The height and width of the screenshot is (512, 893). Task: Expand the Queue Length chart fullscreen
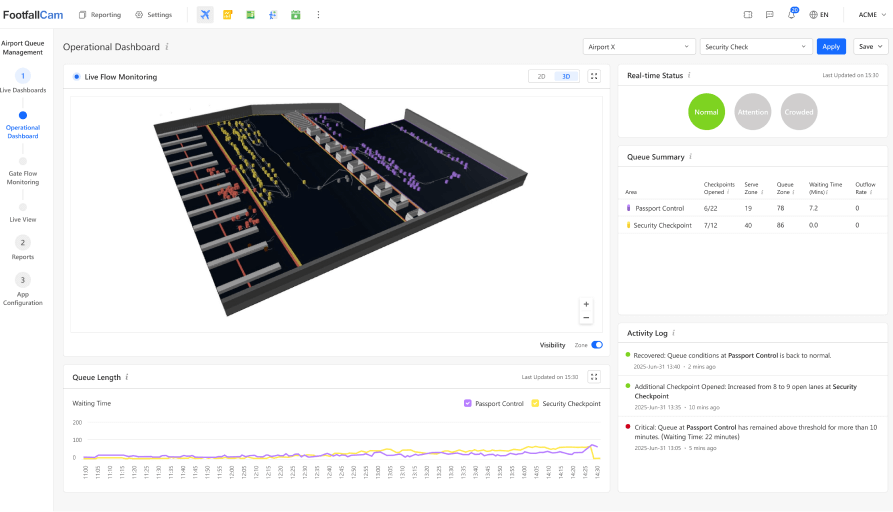(x=593, y=377)
